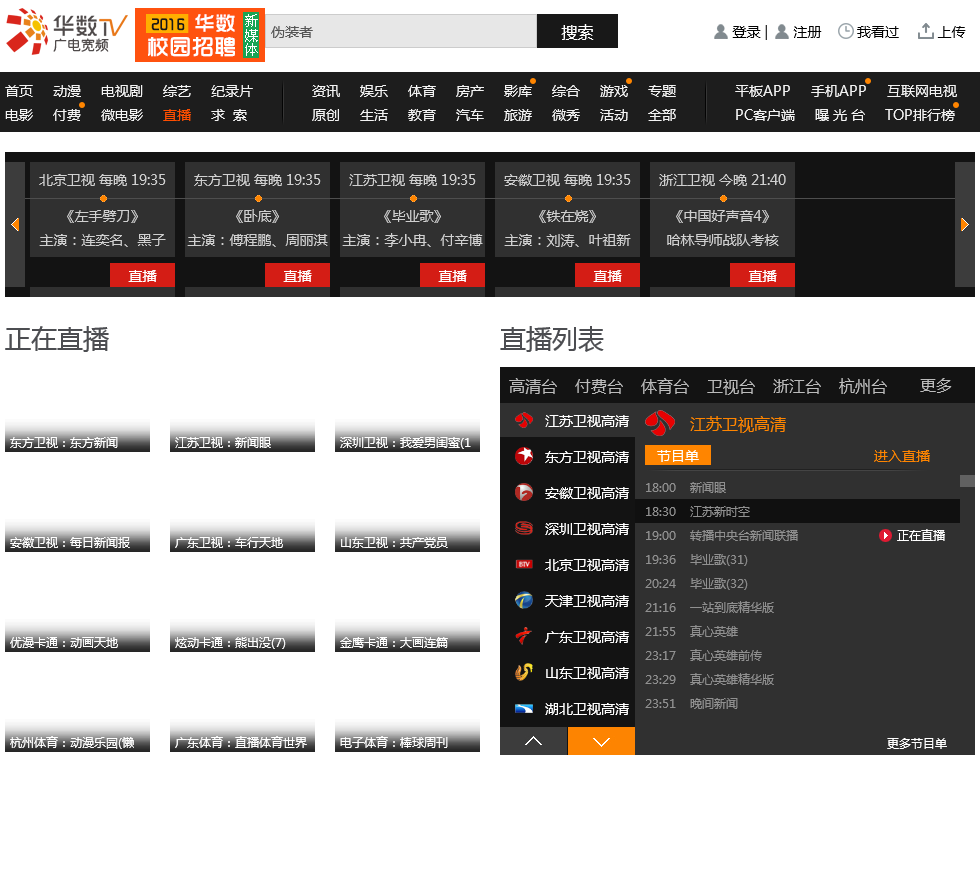Screen dimensions: 980x891
Task: Click the 登录 user icon
Action: tap(721, 32)
